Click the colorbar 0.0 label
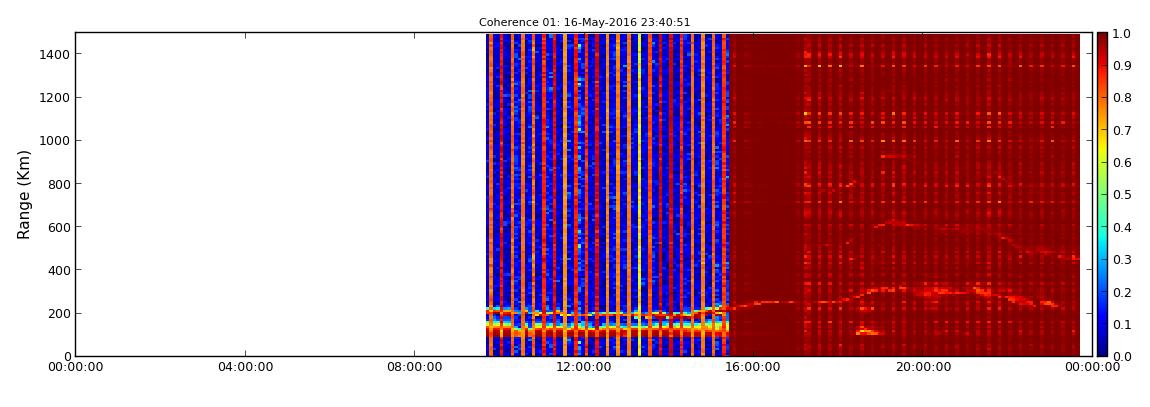This screenshot has width=1150, height=407. [x=1121, y=356]
